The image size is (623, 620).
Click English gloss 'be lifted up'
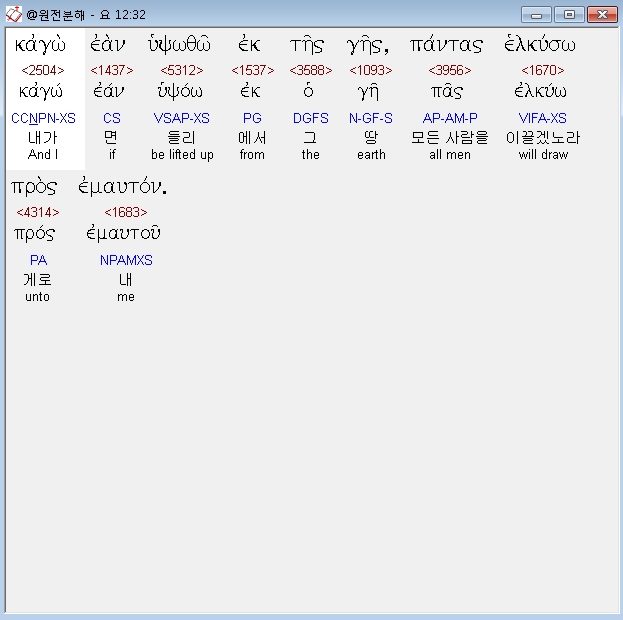coord(182,155)
